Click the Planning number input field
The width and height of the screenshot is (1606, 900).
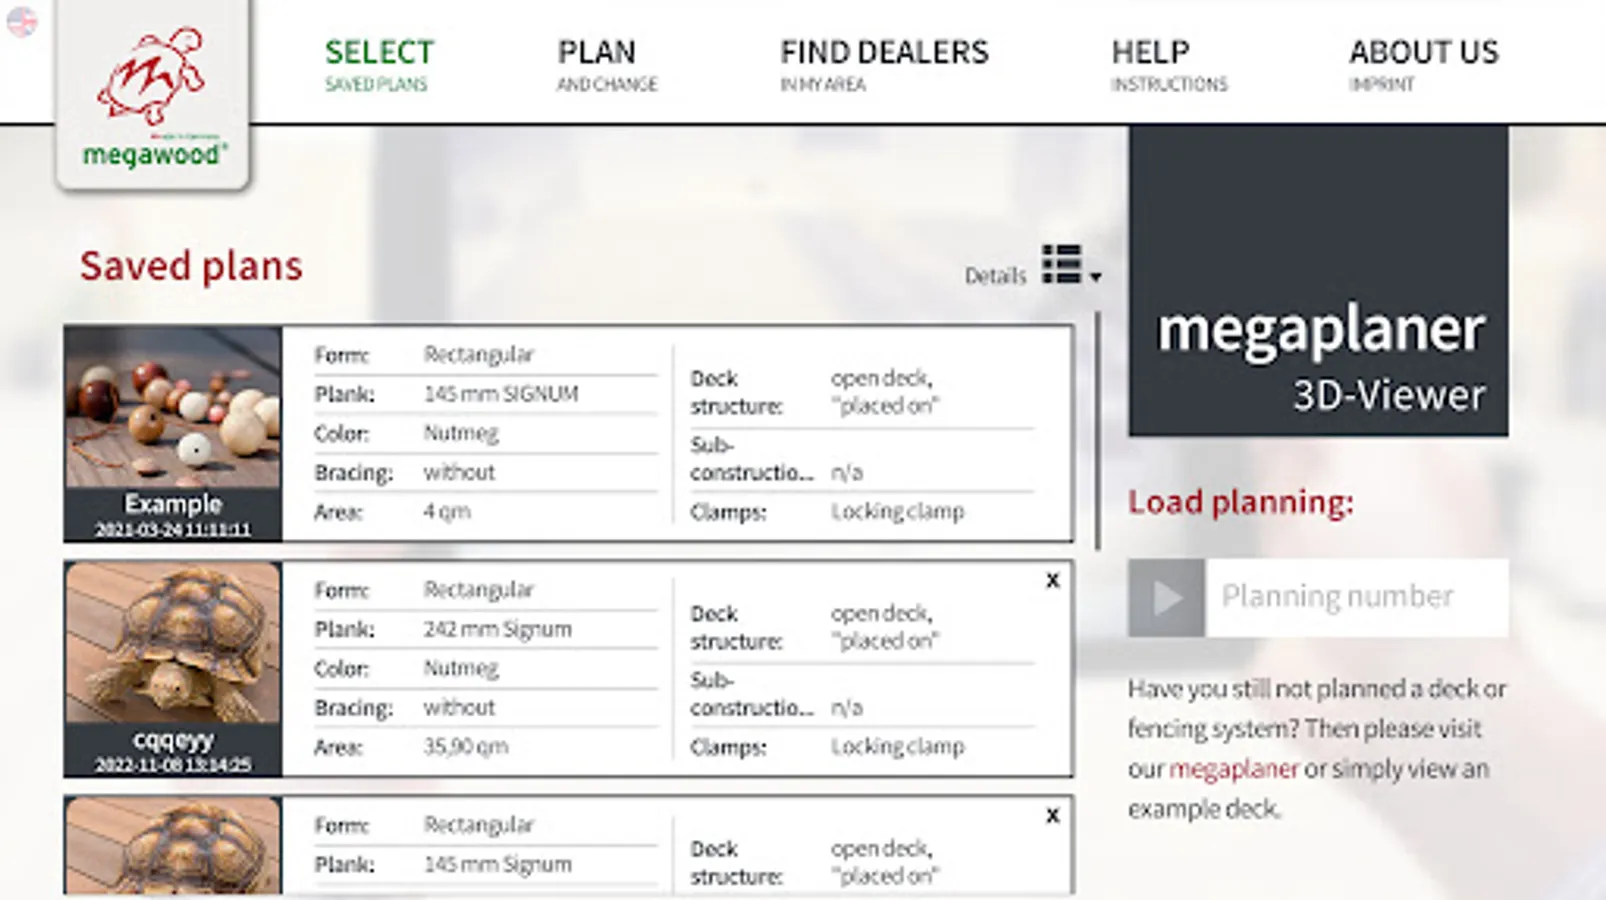click(1357, 598)
